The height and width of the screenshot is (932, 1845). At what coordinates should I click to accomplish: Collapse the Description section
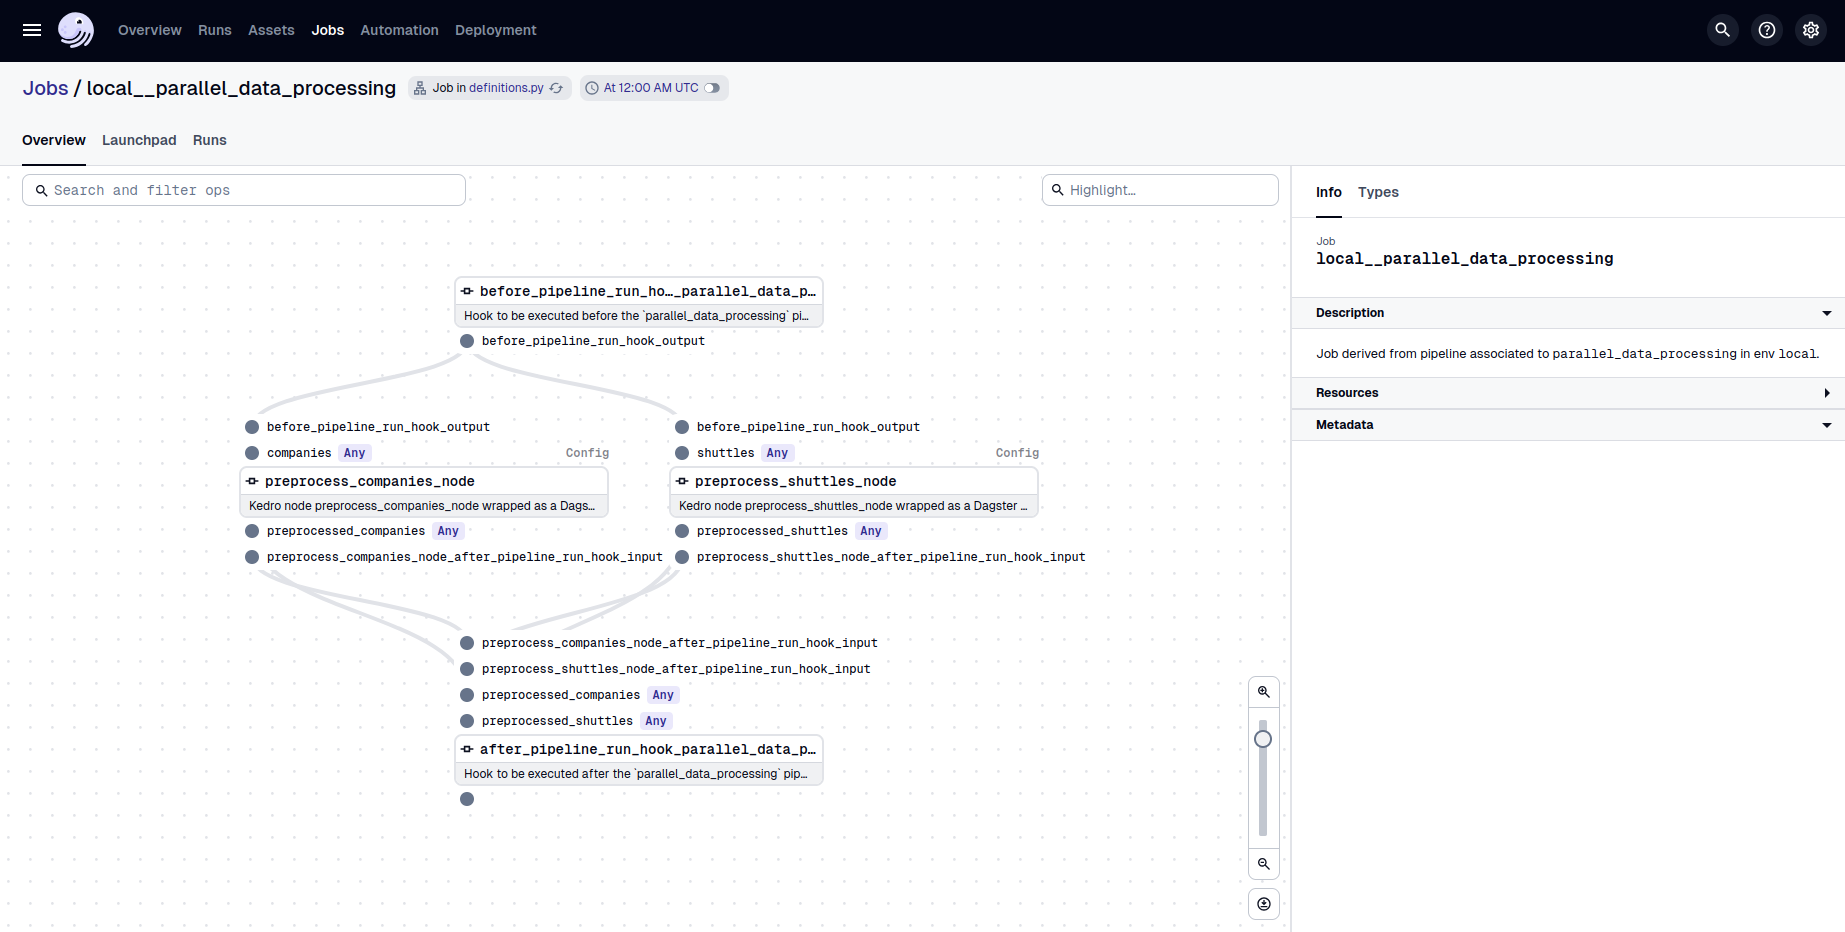click(x=1568, y=313)
